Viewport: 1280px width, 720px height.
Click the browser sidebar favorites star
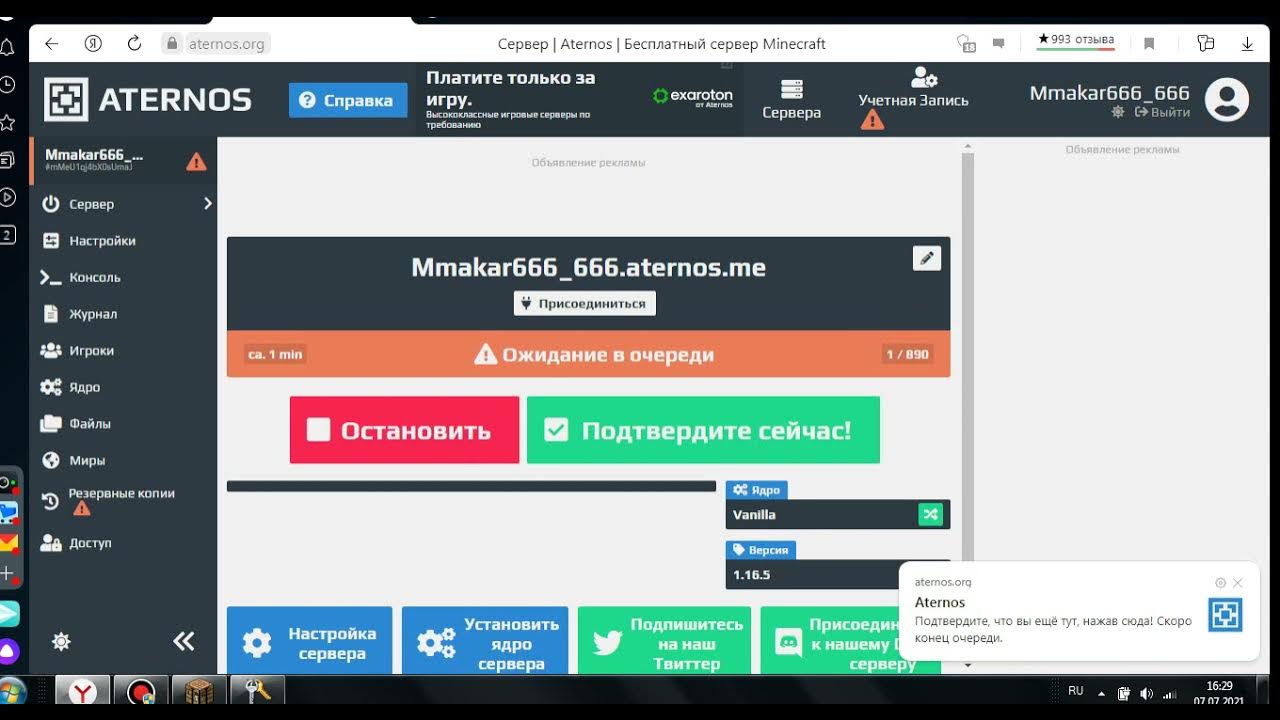click(7, 122)
